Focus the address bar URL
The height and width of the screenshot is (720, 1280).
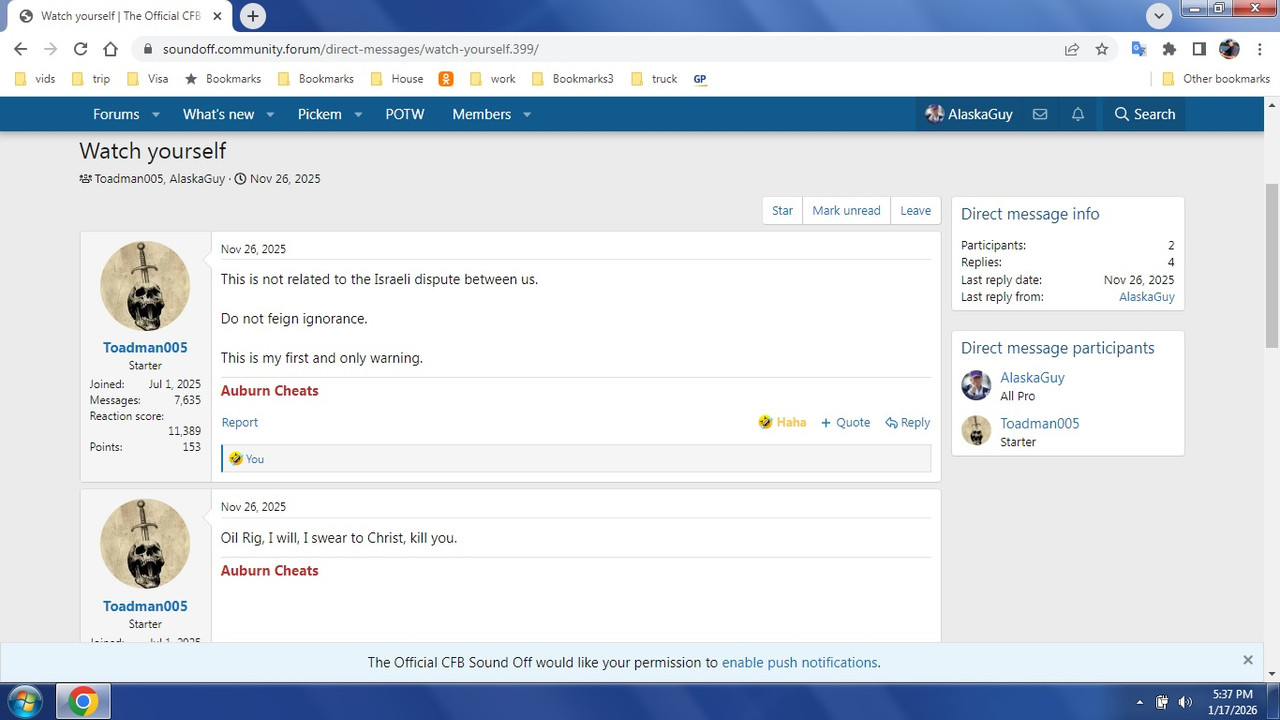(x=350, y=49)
